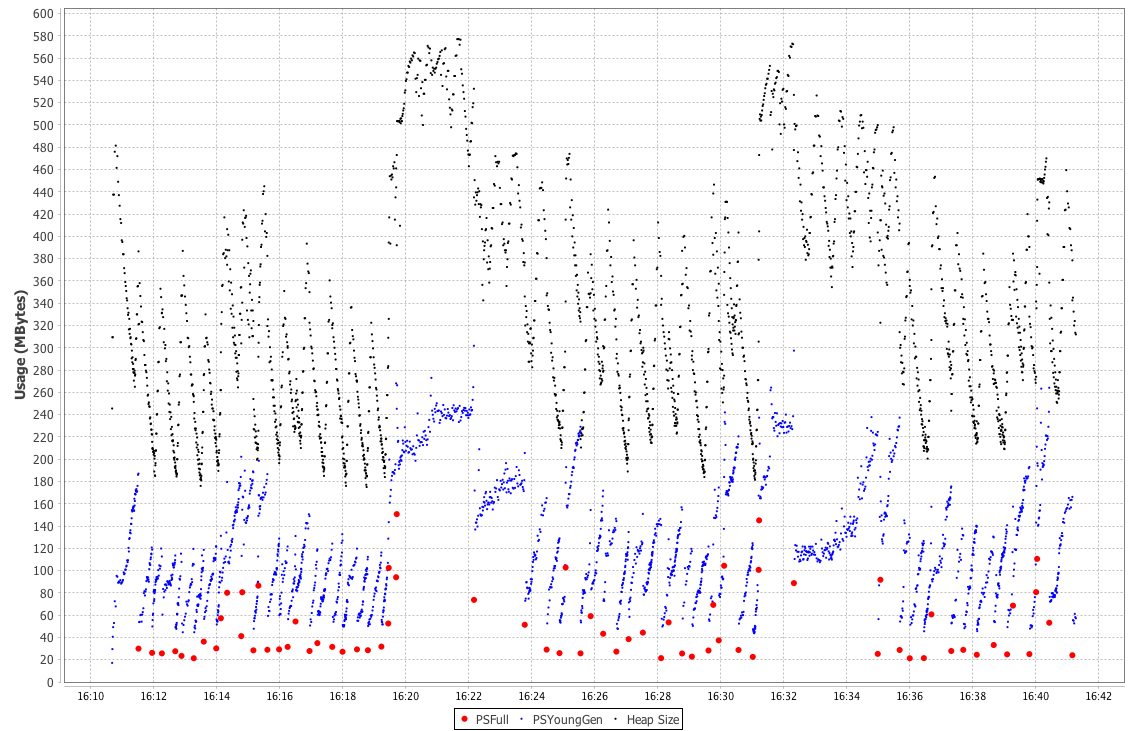Click the 240 tick label on the y-axis
The width and height of the screenshot is (1136, 731).
(43, 415)
